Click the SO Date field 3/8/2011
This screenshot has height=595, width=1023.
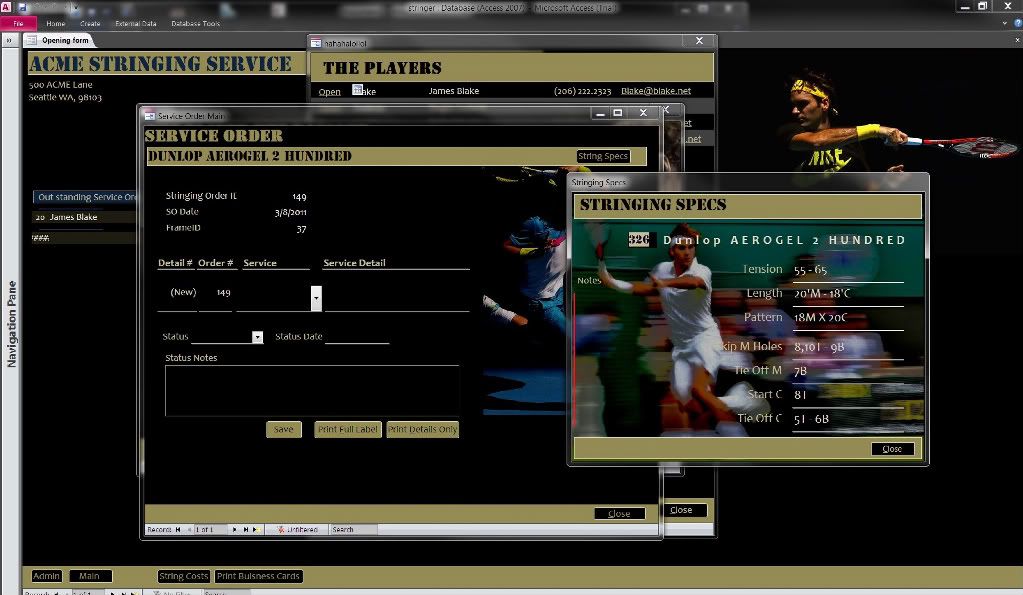point(290,212)
